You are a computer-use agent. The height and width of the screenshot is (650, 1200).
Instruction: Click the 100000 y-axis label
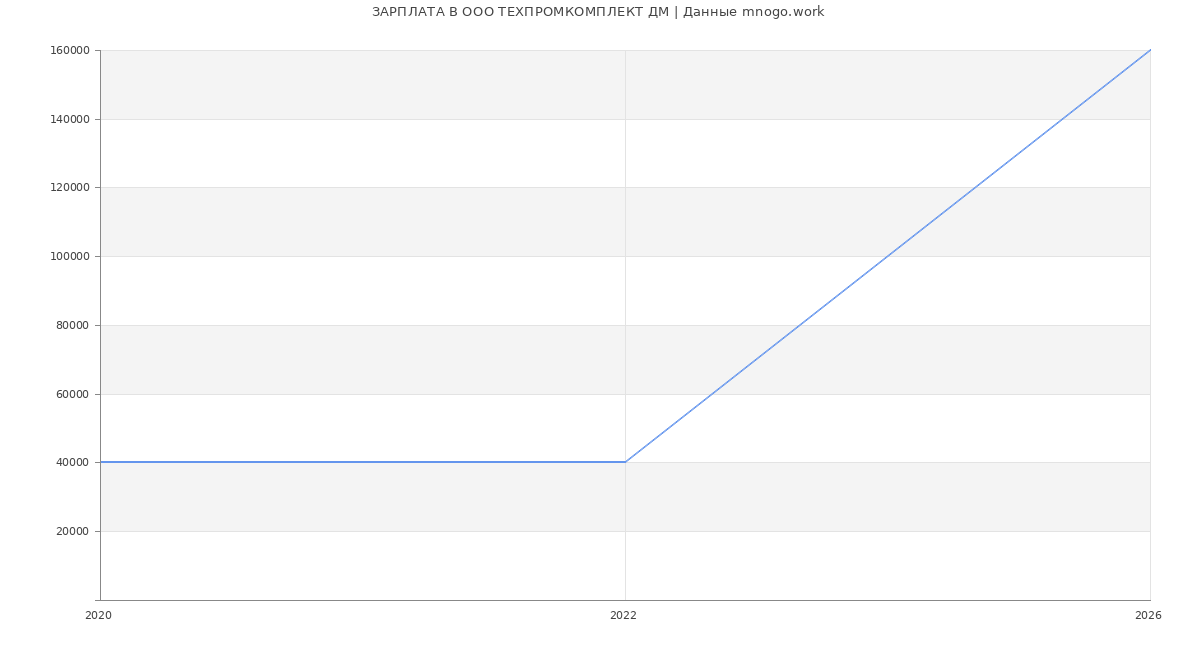click(x=69, y=257)
